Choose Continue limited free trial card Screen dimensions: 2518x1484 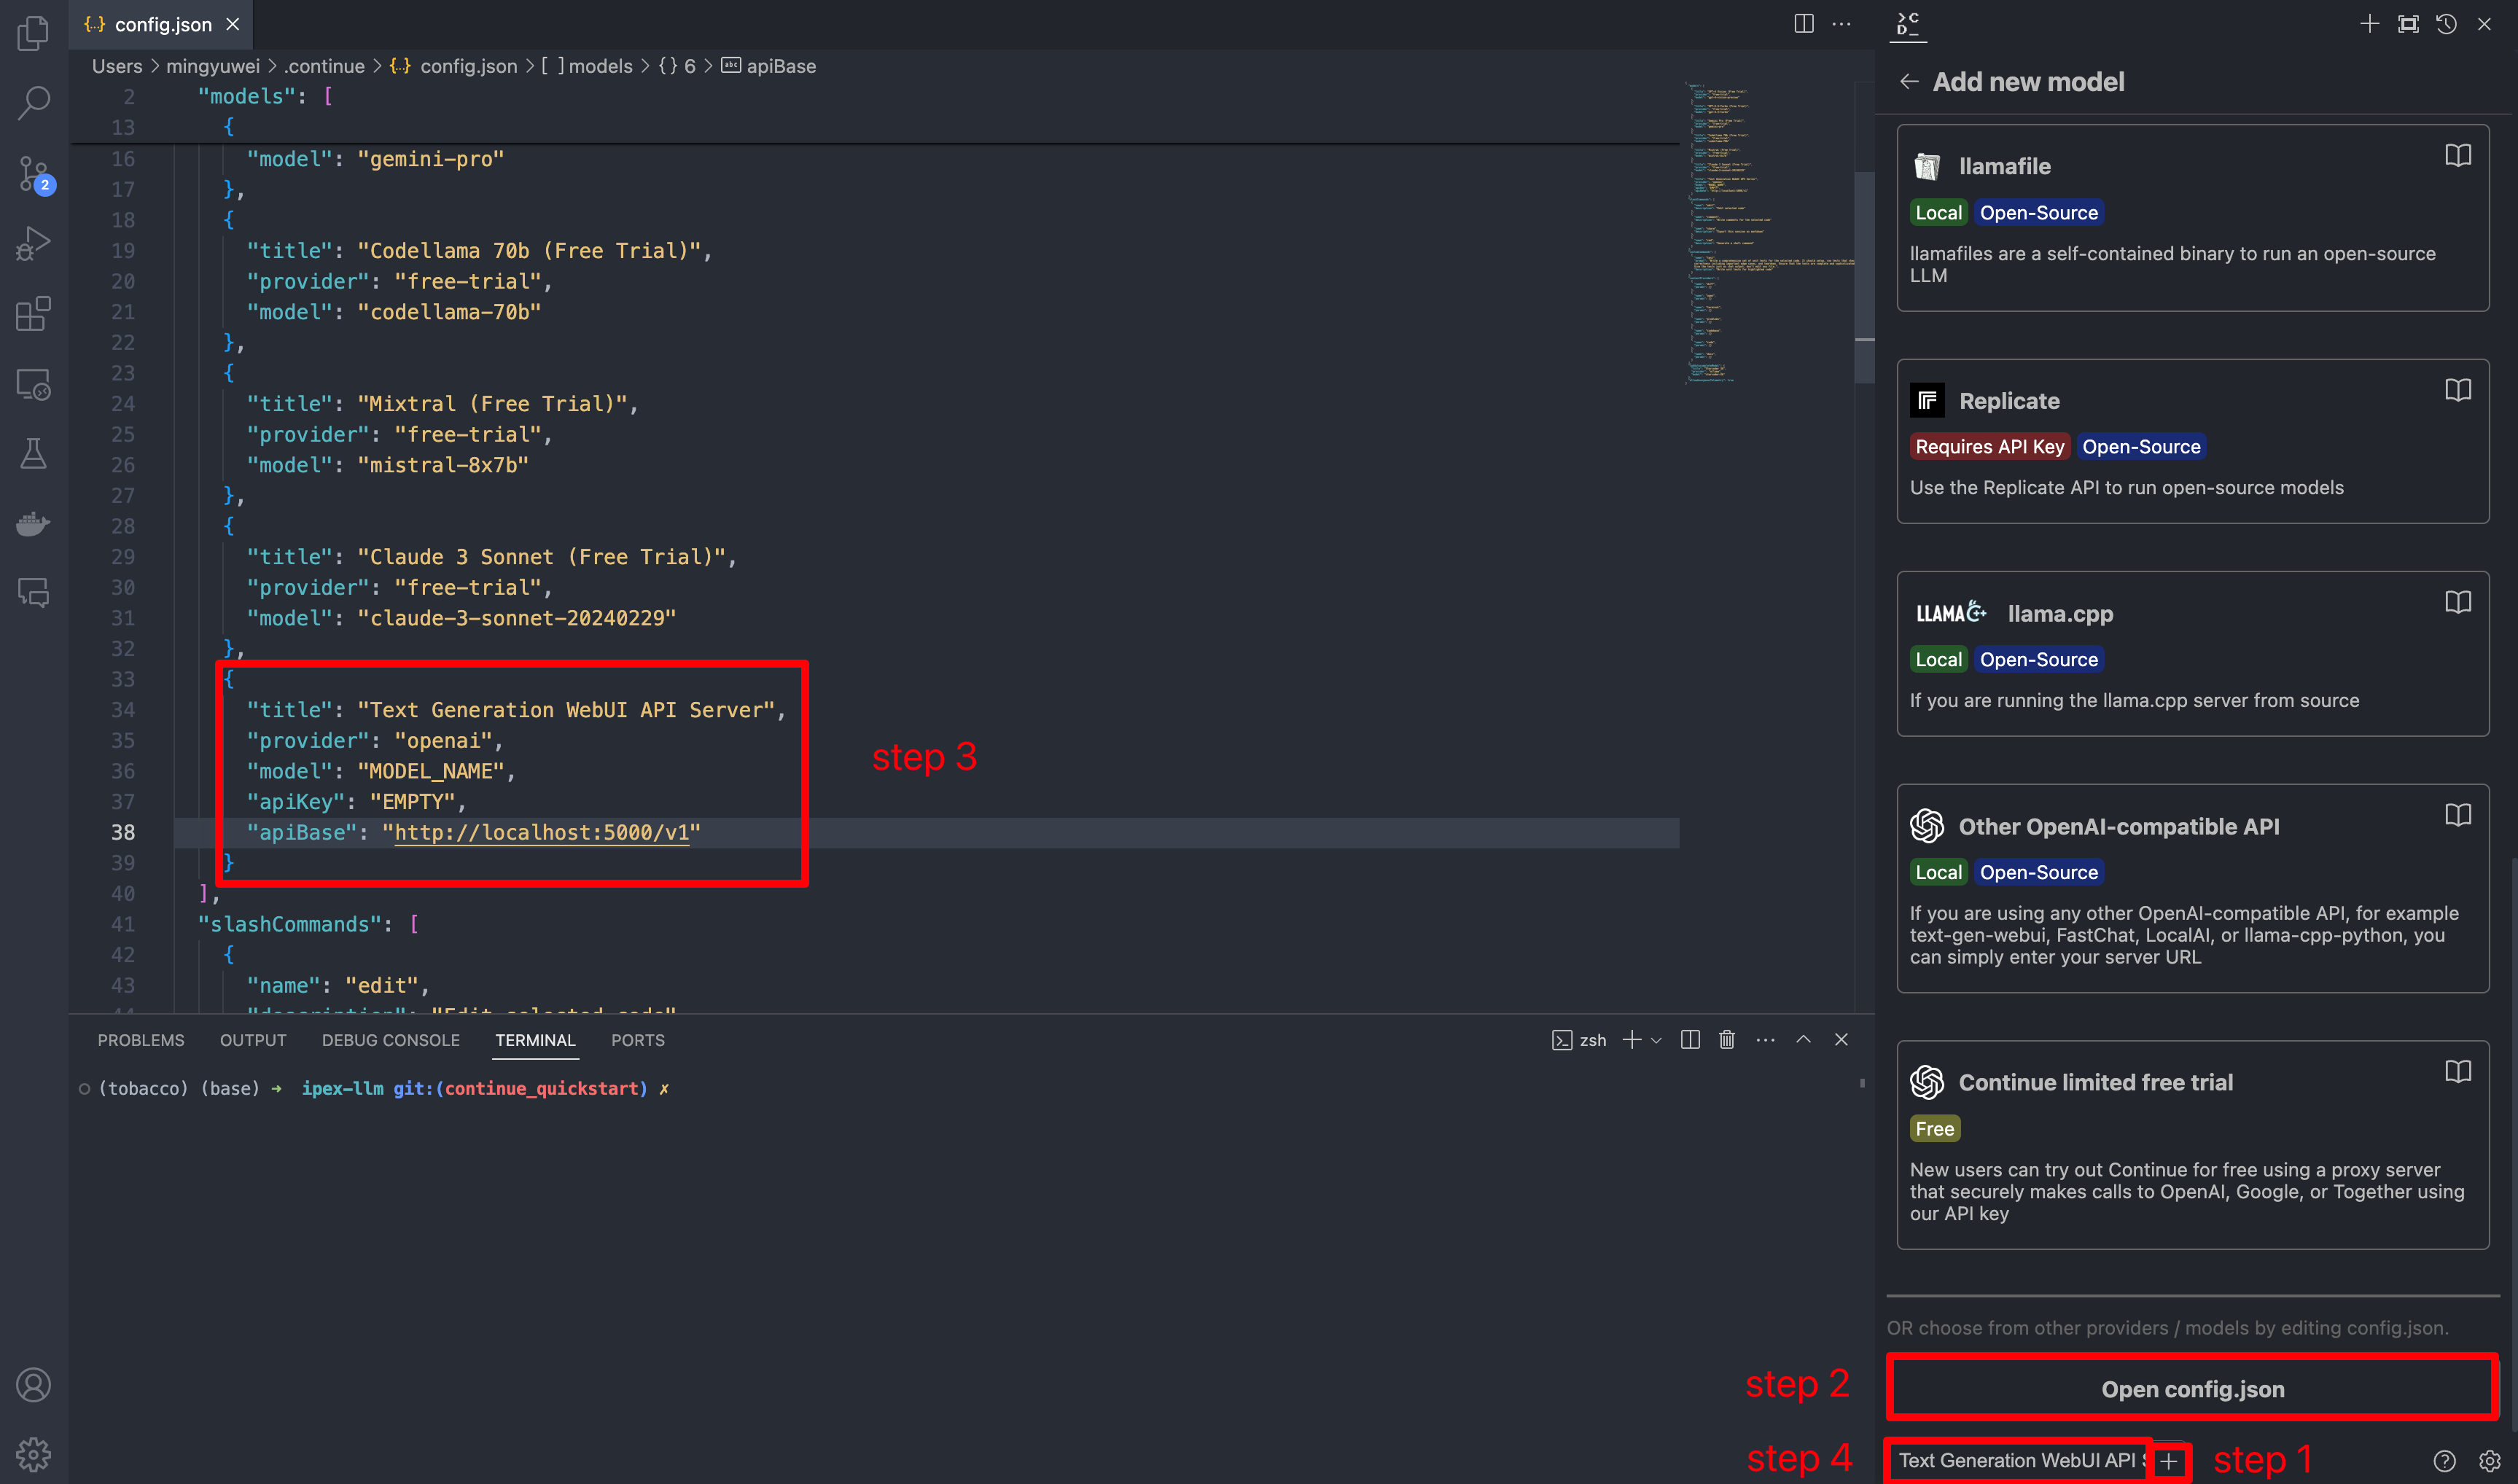(2192, 1145)
